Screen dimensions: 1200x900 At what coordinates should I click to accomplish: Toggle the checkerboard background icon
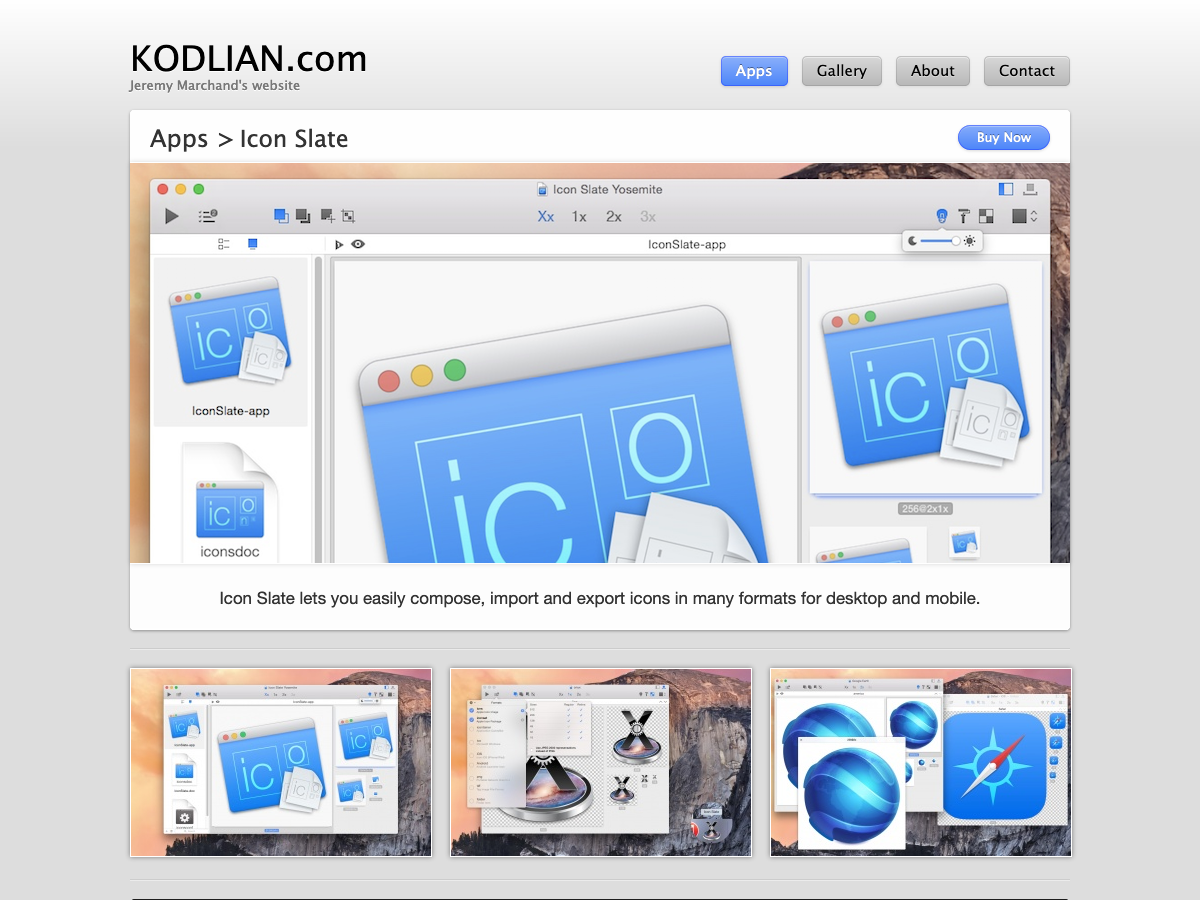(986, 216)
